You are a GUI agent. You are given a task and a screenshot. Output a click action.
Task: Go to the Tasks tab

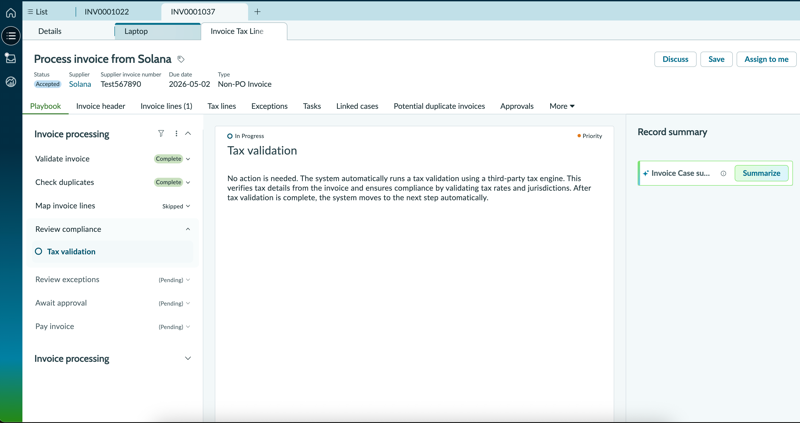point(312,106)
